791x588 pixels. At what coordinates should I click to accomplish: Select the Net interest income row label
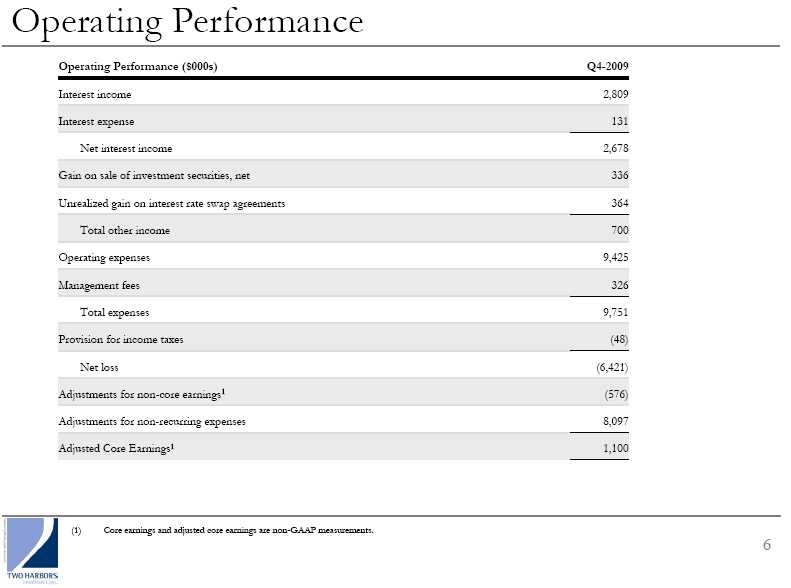coord(126,149)
